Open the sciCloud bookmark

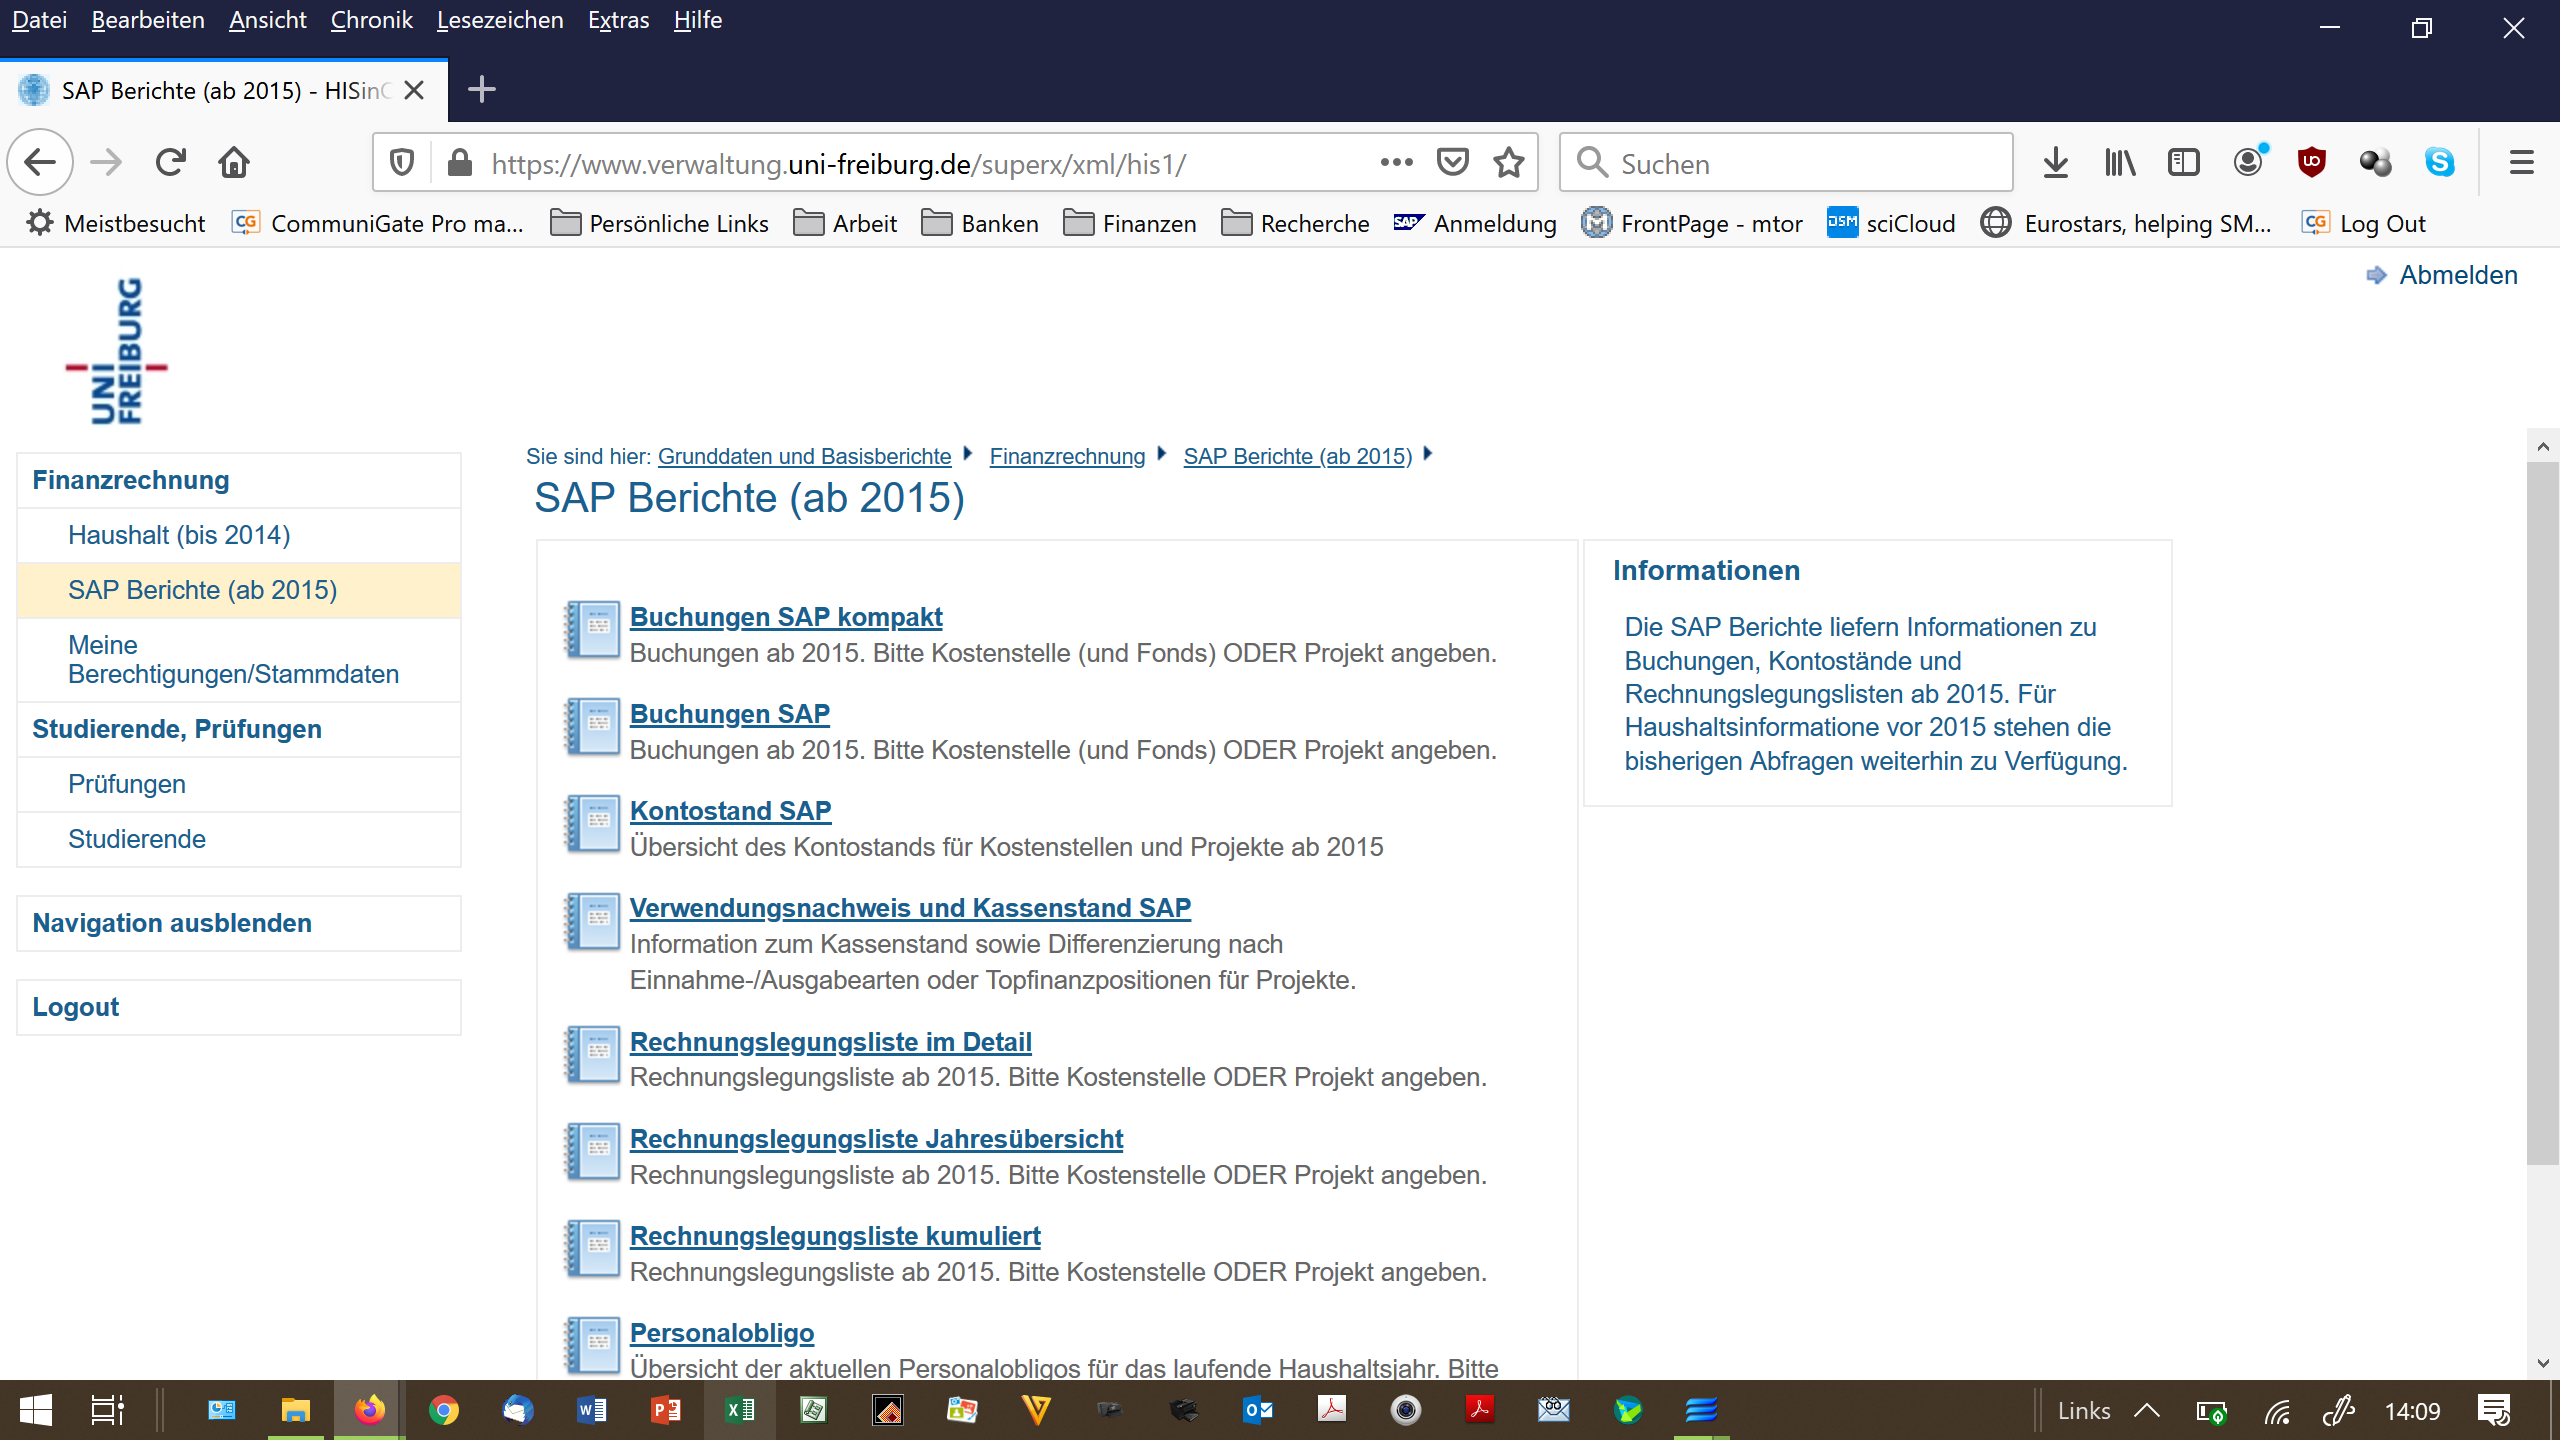pyautogui.click(x=1890, y=223)
